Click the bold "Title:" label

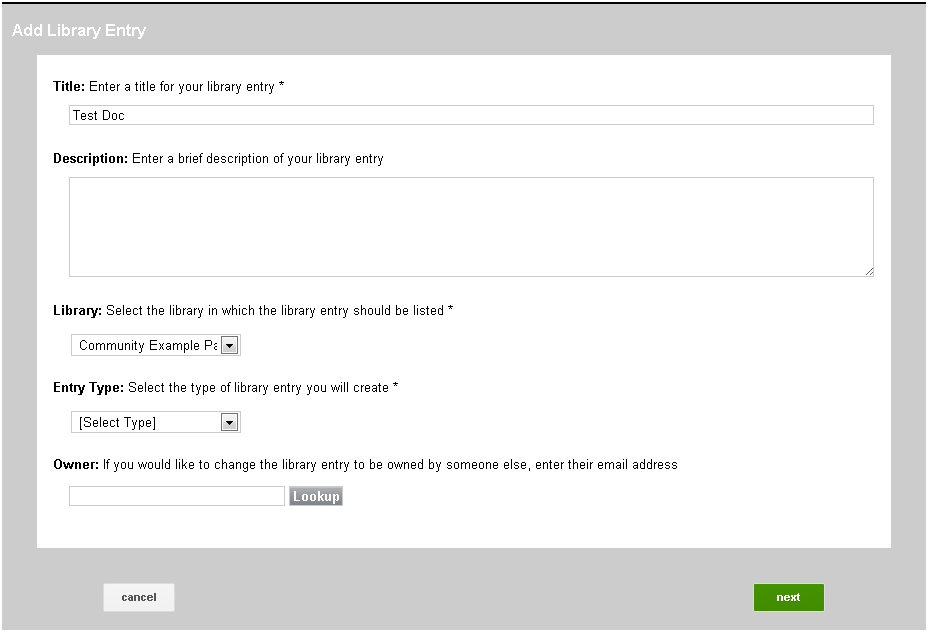[x=69, y=87]
